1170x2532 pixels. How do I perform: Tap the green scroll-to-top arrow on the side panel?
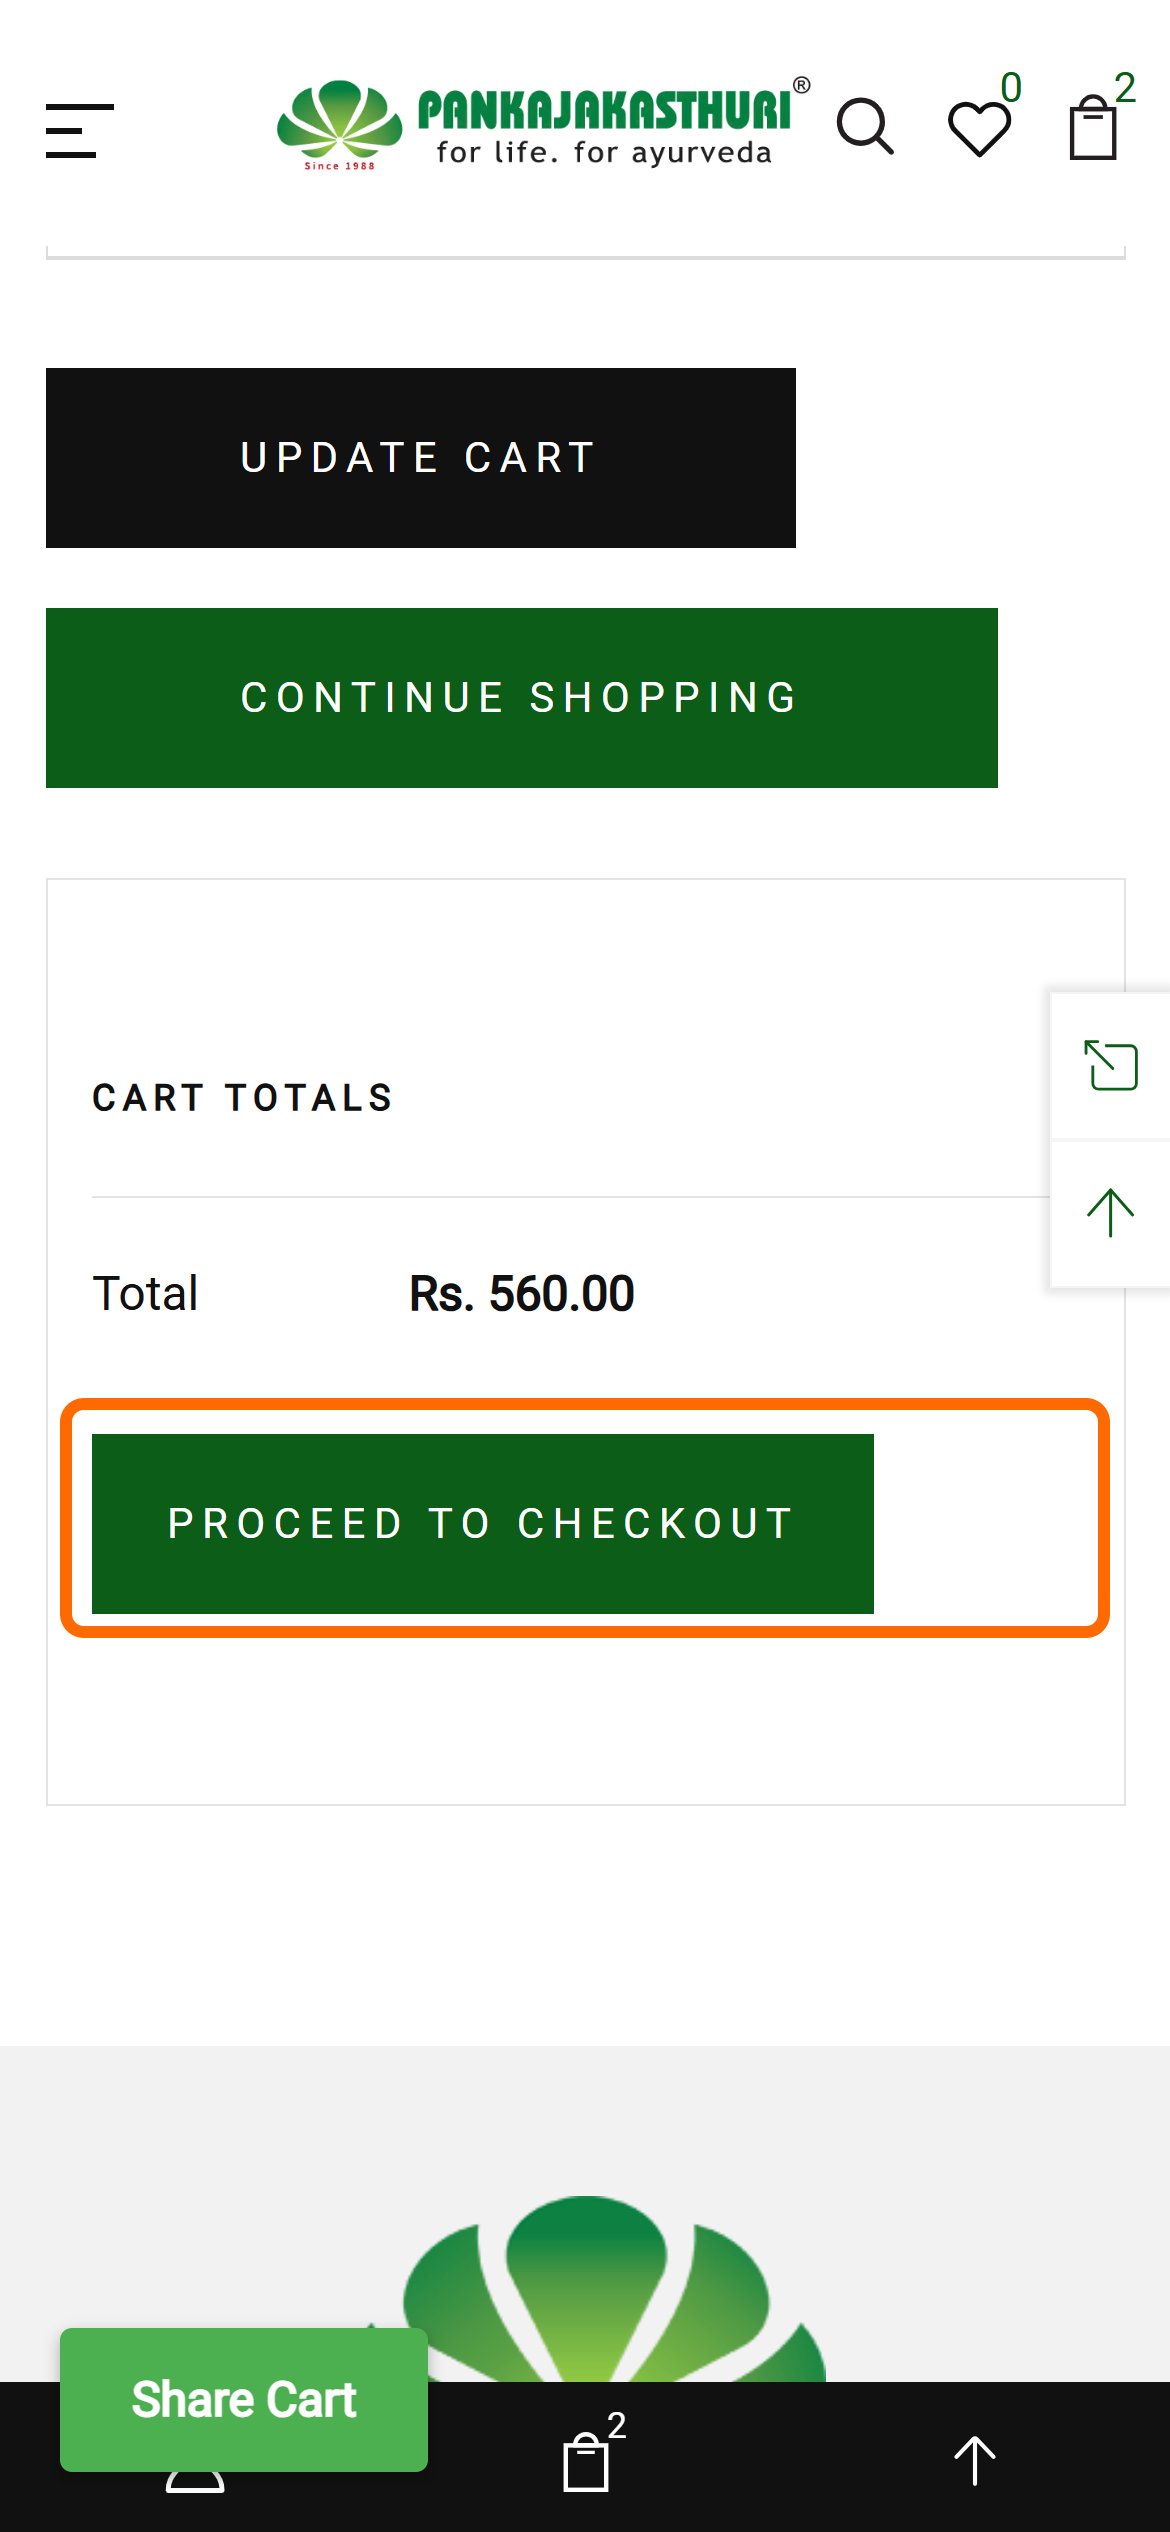coord(1110,1213)
